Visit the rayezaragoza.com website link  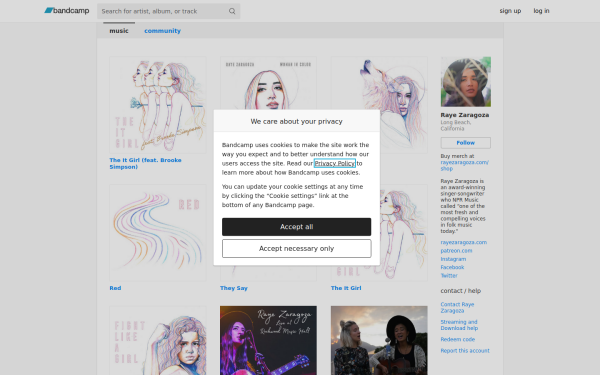pyautogui.click(x=463, y=242)
